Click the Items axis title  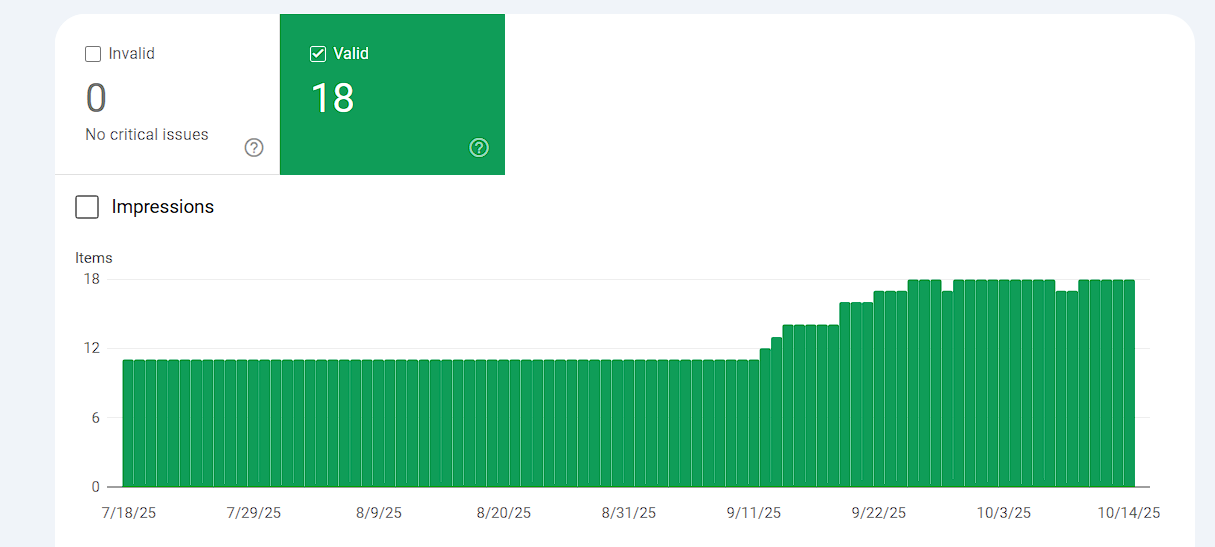[x=94, y=258]
